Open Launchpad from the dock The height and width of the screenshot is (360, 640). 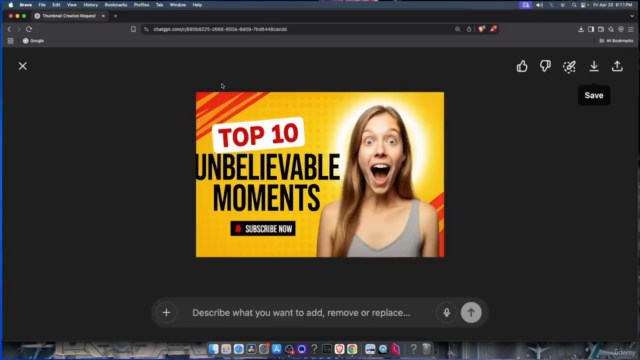pyautogui.click(x=226, y=349)
